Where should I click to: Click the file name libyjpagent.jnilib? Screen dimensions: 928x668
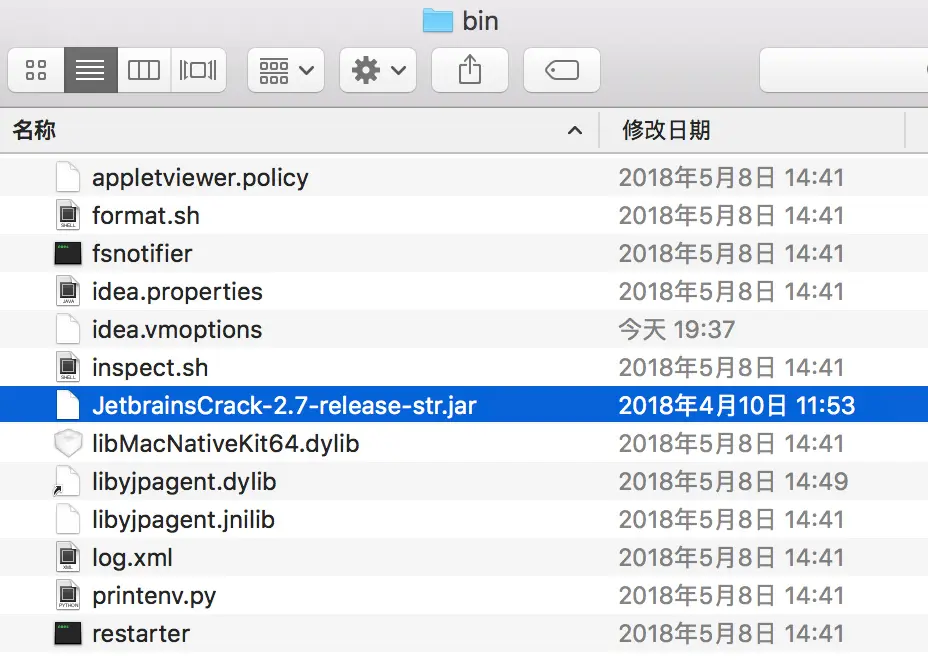[x=183, y=519]
